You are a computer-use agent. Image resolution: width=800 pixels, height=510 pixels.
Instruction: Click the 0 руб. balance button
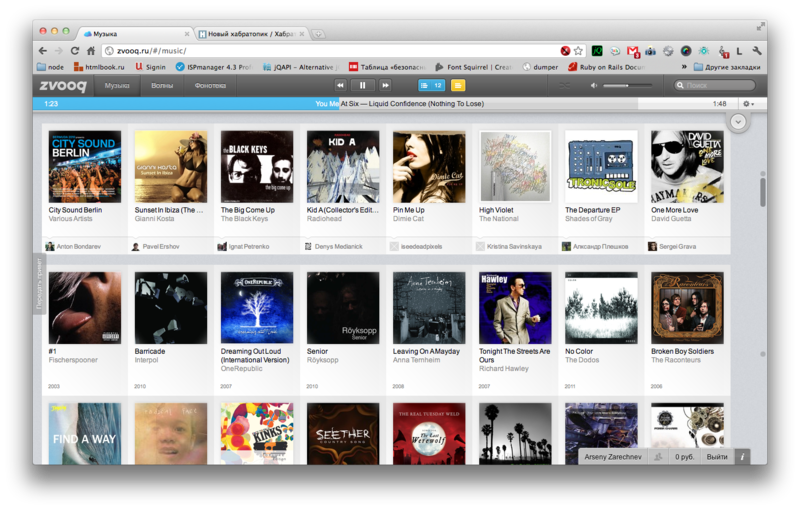[684, 457]
